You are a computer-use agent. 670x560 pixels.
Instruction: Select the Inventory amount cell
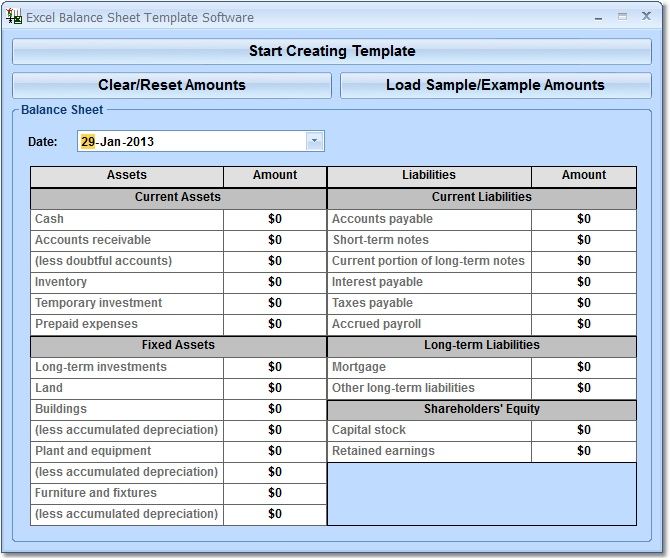(275, 282)
